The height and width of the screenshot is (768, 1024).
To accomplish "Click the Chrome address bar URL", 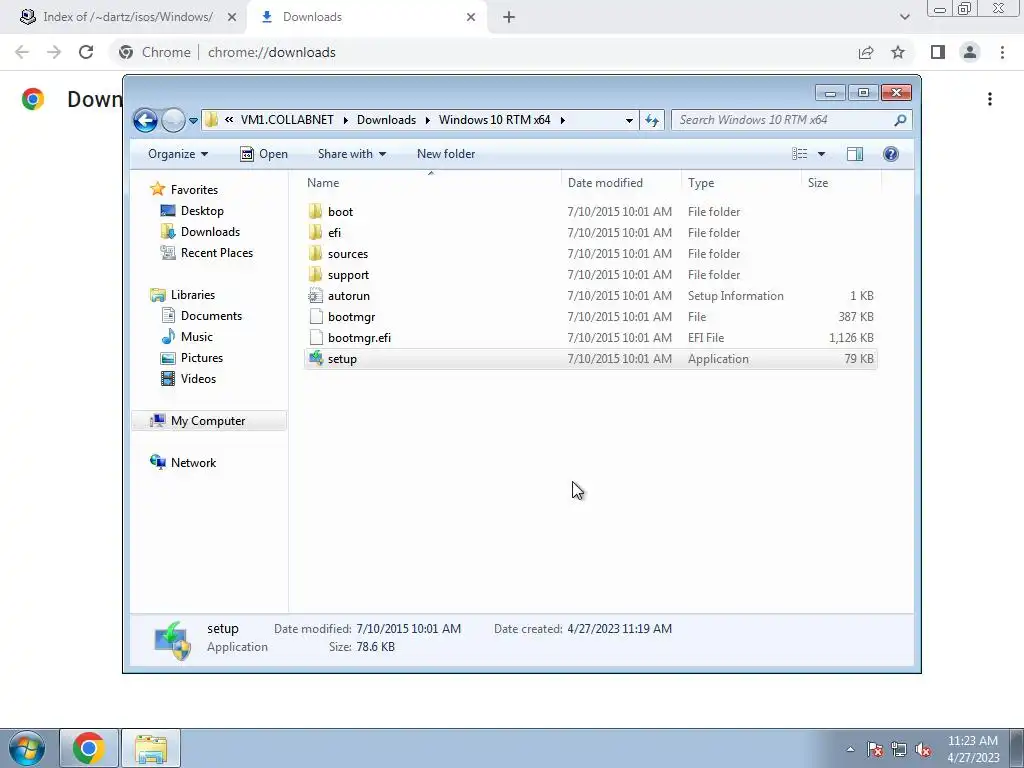I will (x=272, y=52).
